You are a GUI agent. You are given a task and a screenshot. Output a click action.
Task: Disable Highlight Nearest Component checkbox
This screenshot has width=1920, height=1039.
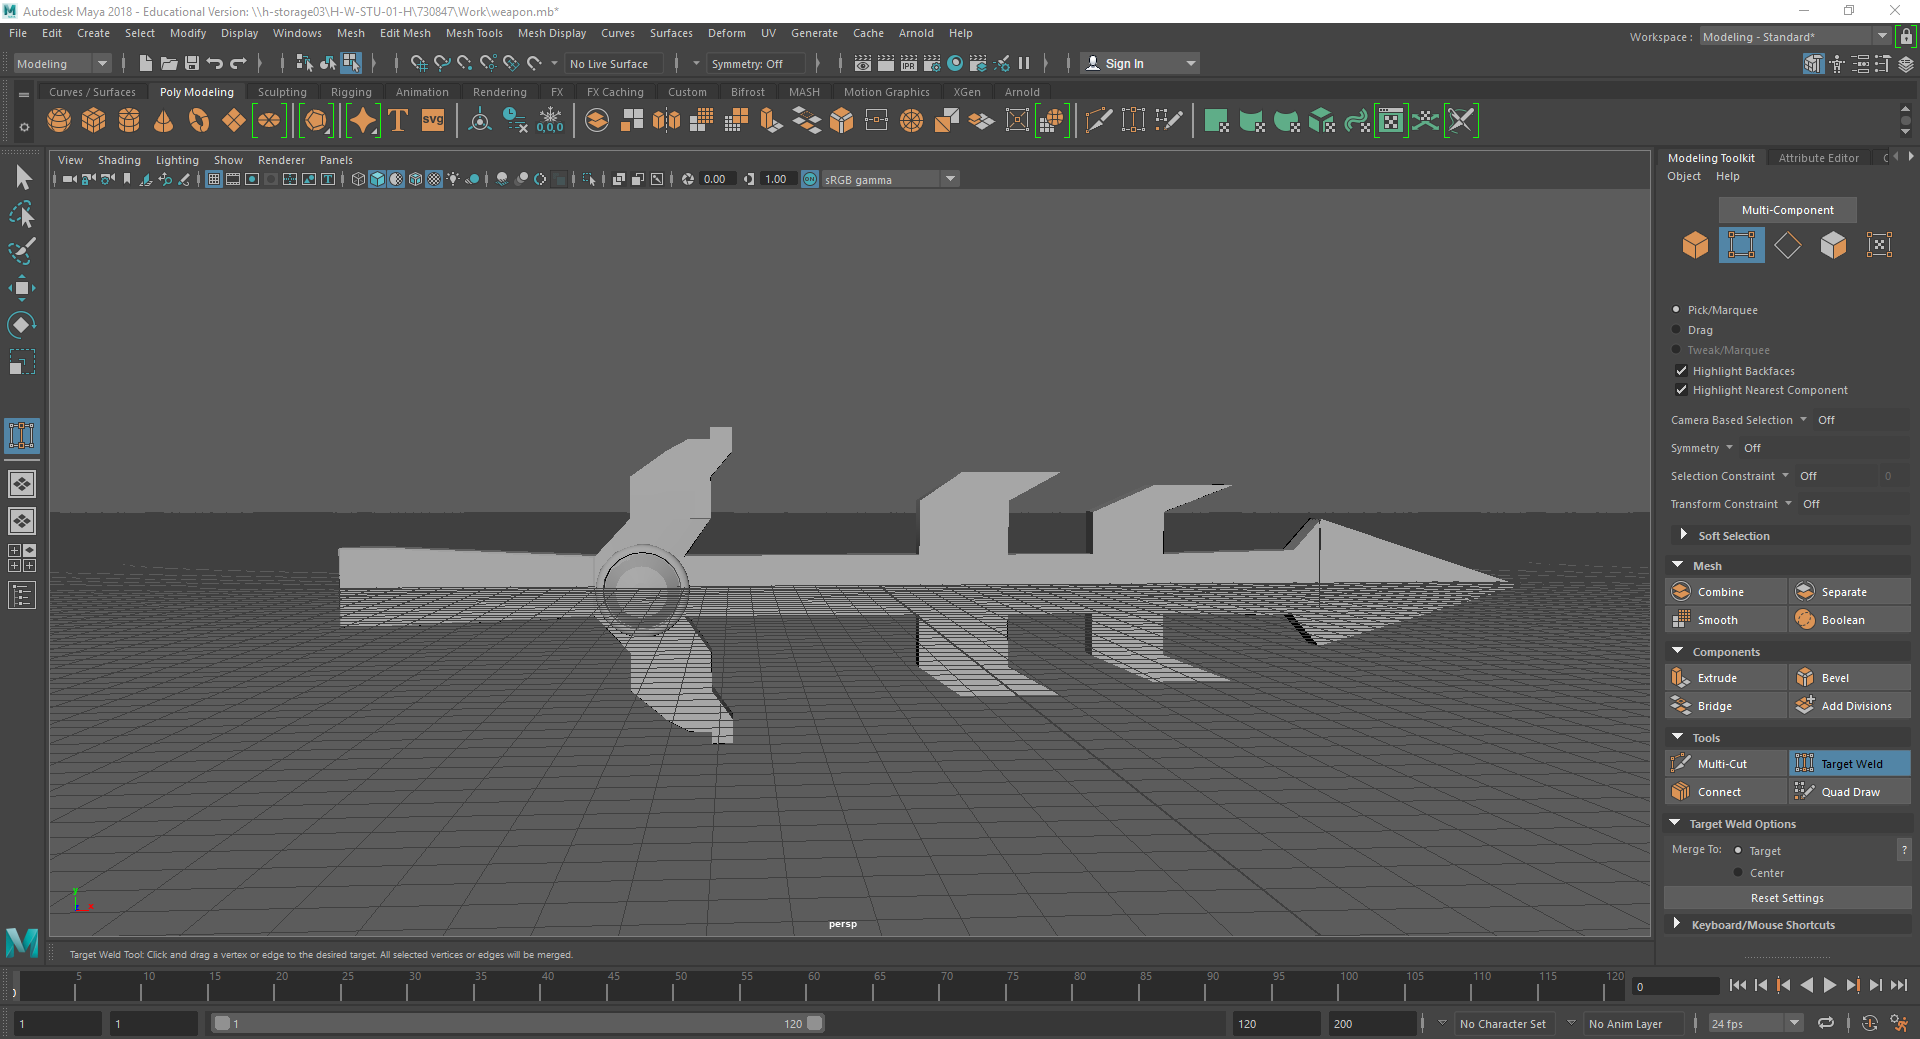(1682, 390)
